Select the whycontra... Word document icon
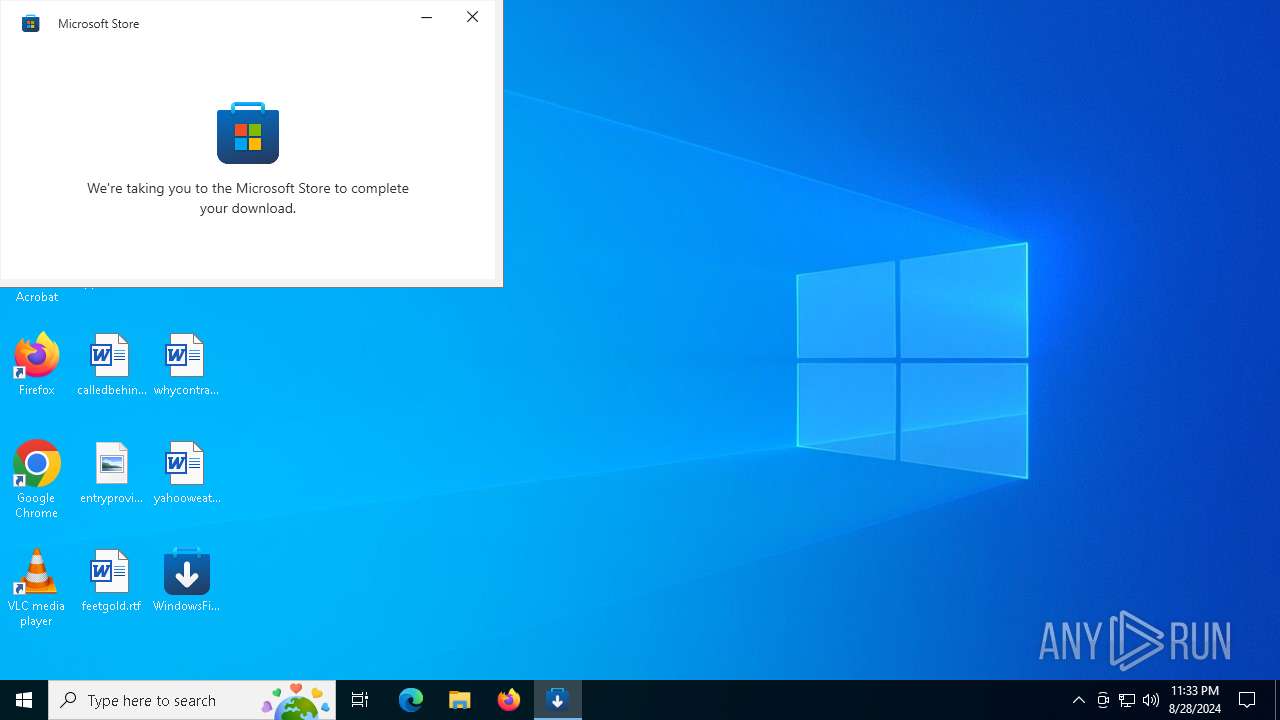 (186, 366)
